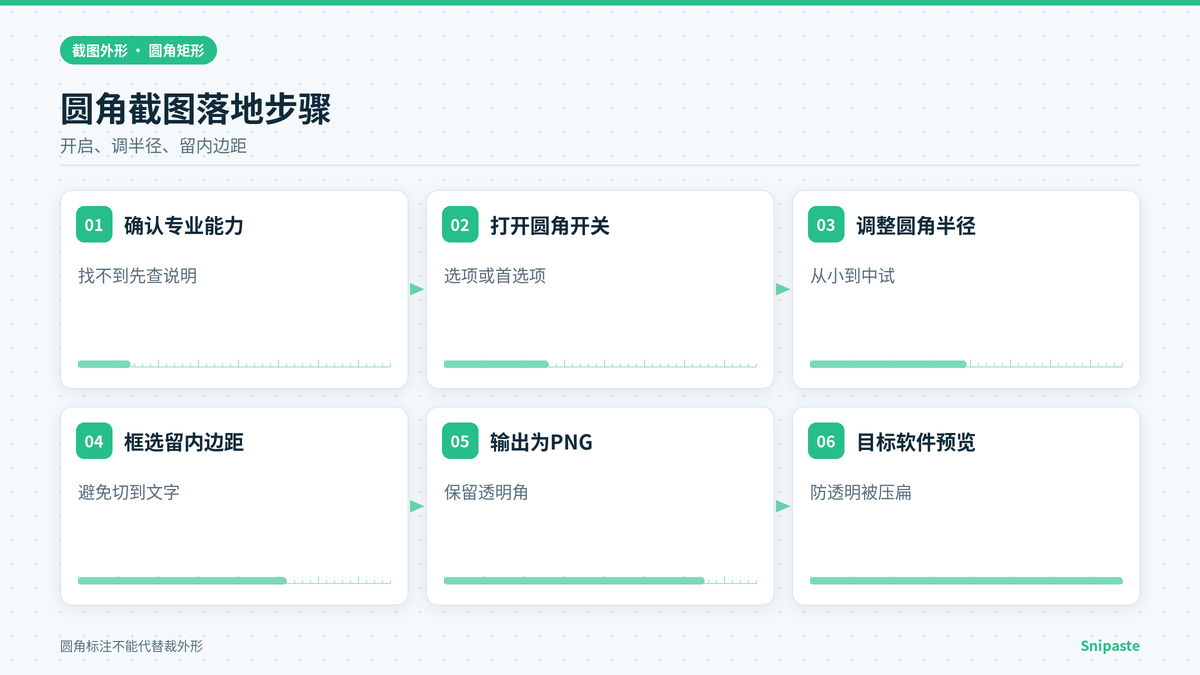Screen dimensions: 1200x675
Task: Click the 04 step number badge
Action: point(94,441)
